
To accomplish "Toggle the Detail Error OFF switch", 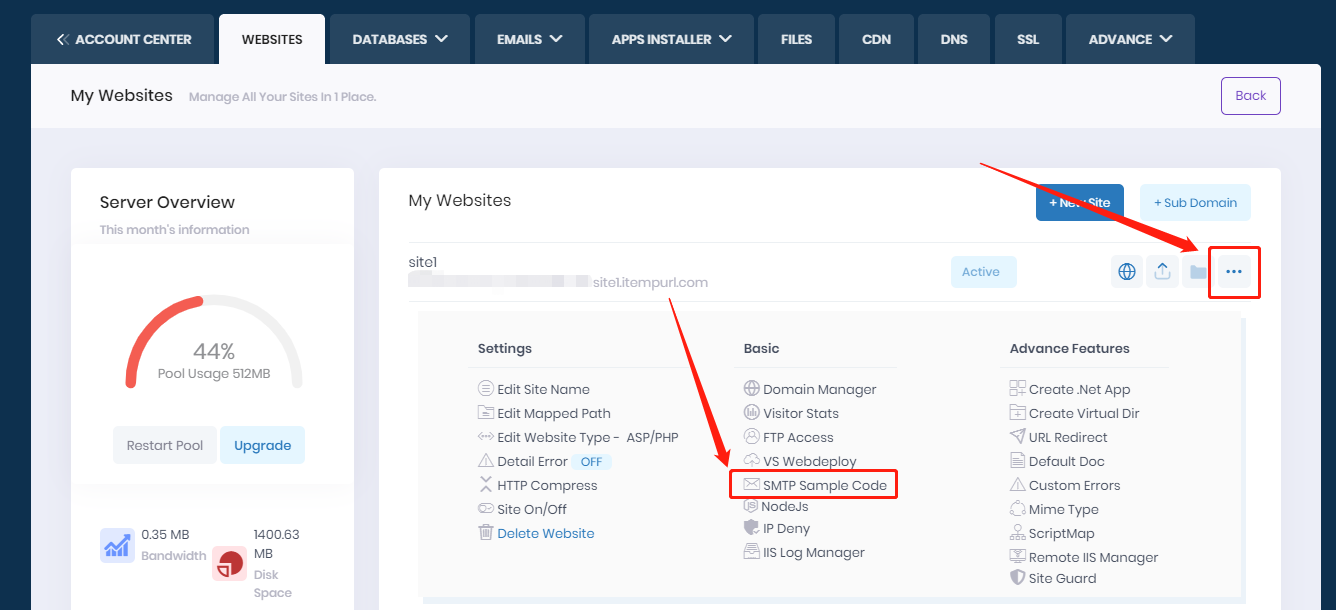I will pos(591,461).
